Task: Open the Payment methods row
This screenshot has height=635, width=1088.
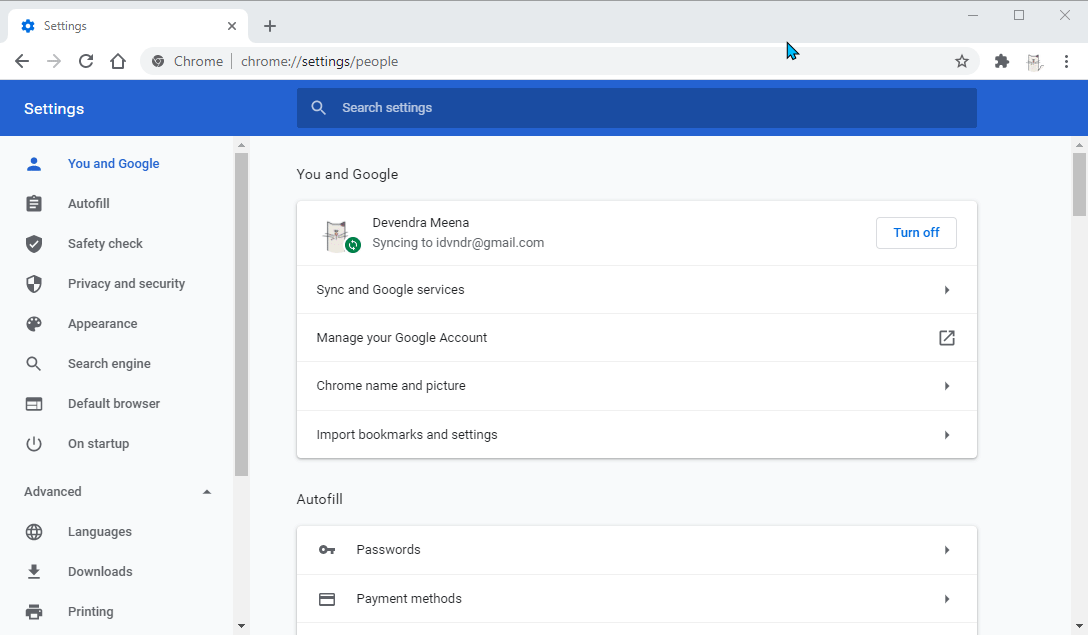Action: (637, 599)
